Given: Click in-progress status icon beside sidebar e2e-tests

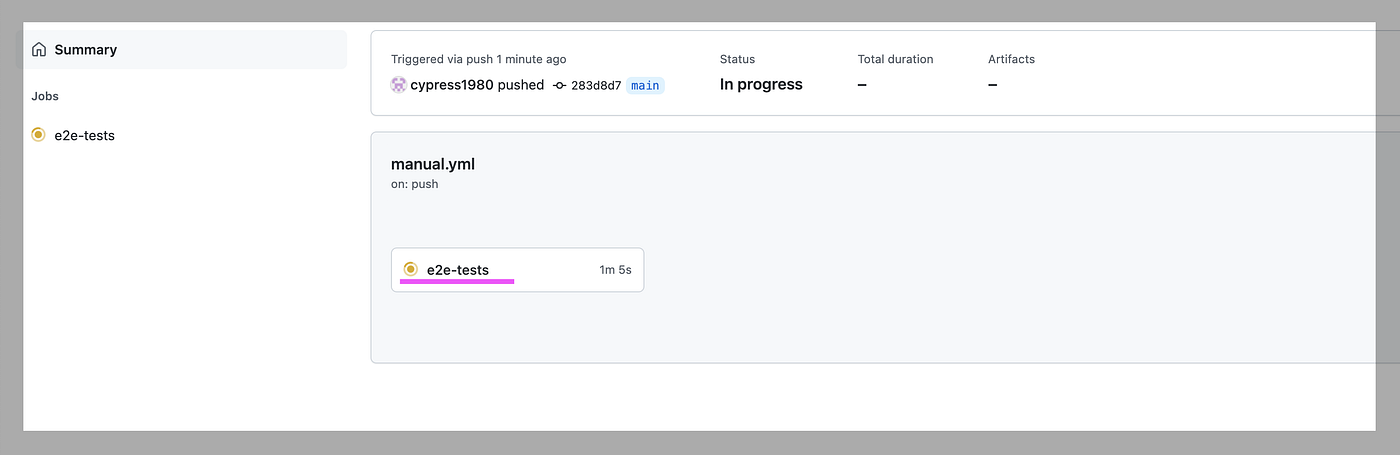Looking at the screenshot, I should 39,135.
